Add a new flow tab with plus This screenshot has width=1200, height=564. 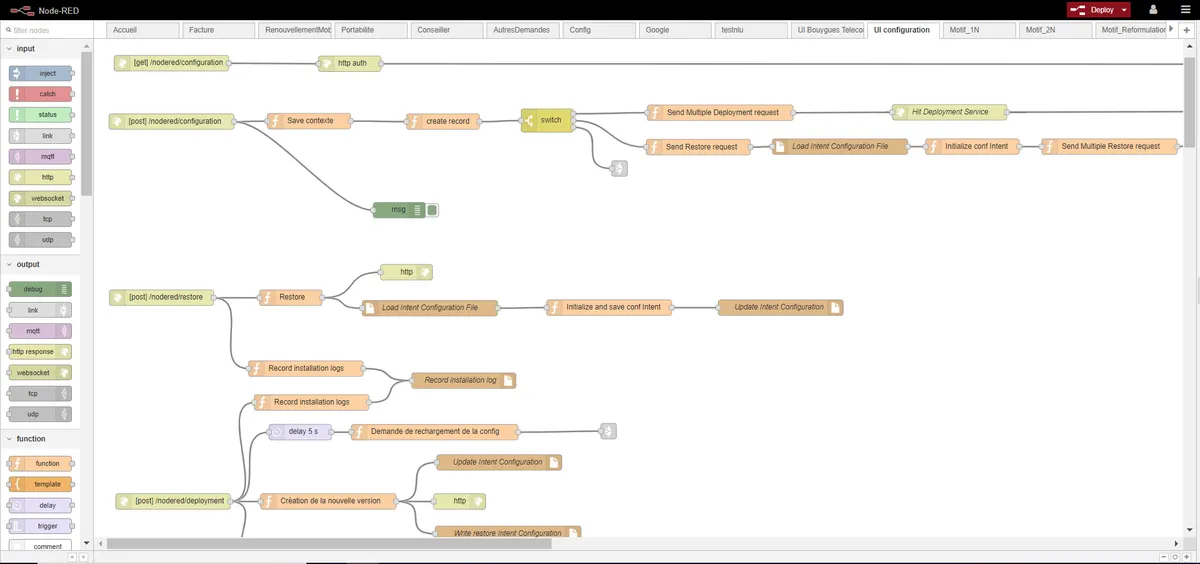click(1187, 30)
